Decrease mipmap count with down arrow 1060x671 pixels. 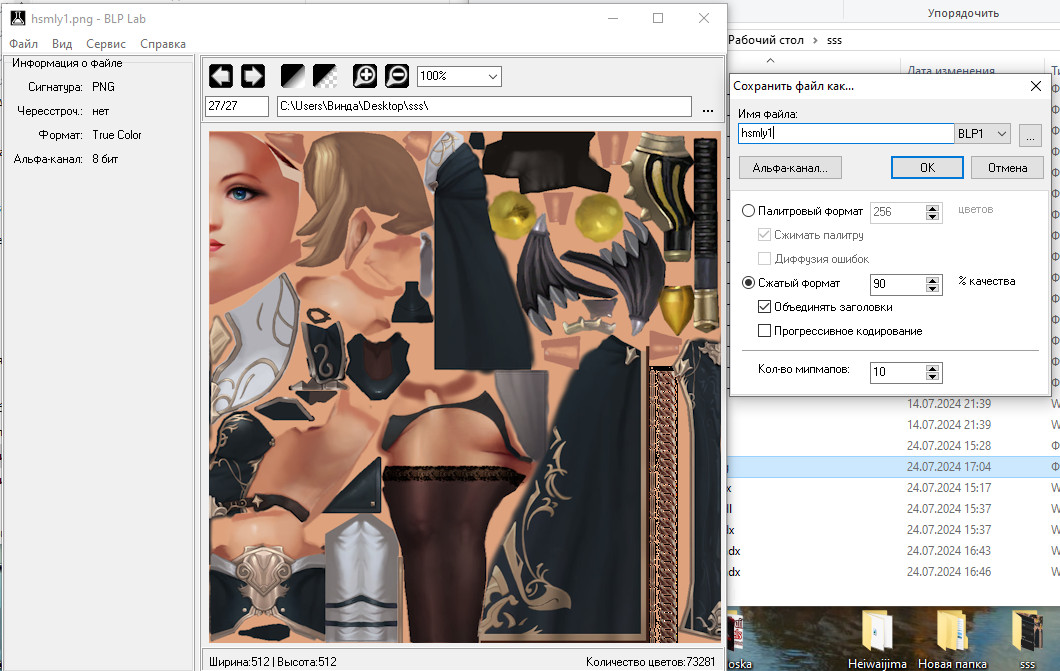tap(932, 376)
